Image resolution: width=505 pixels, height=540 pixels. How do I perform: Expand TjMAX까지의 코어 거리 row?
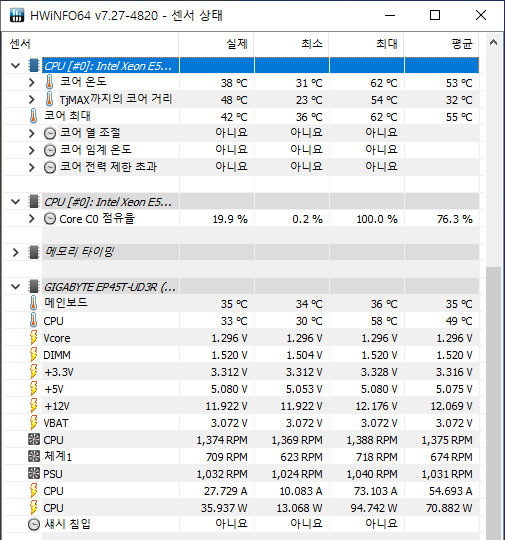[32, 99]
